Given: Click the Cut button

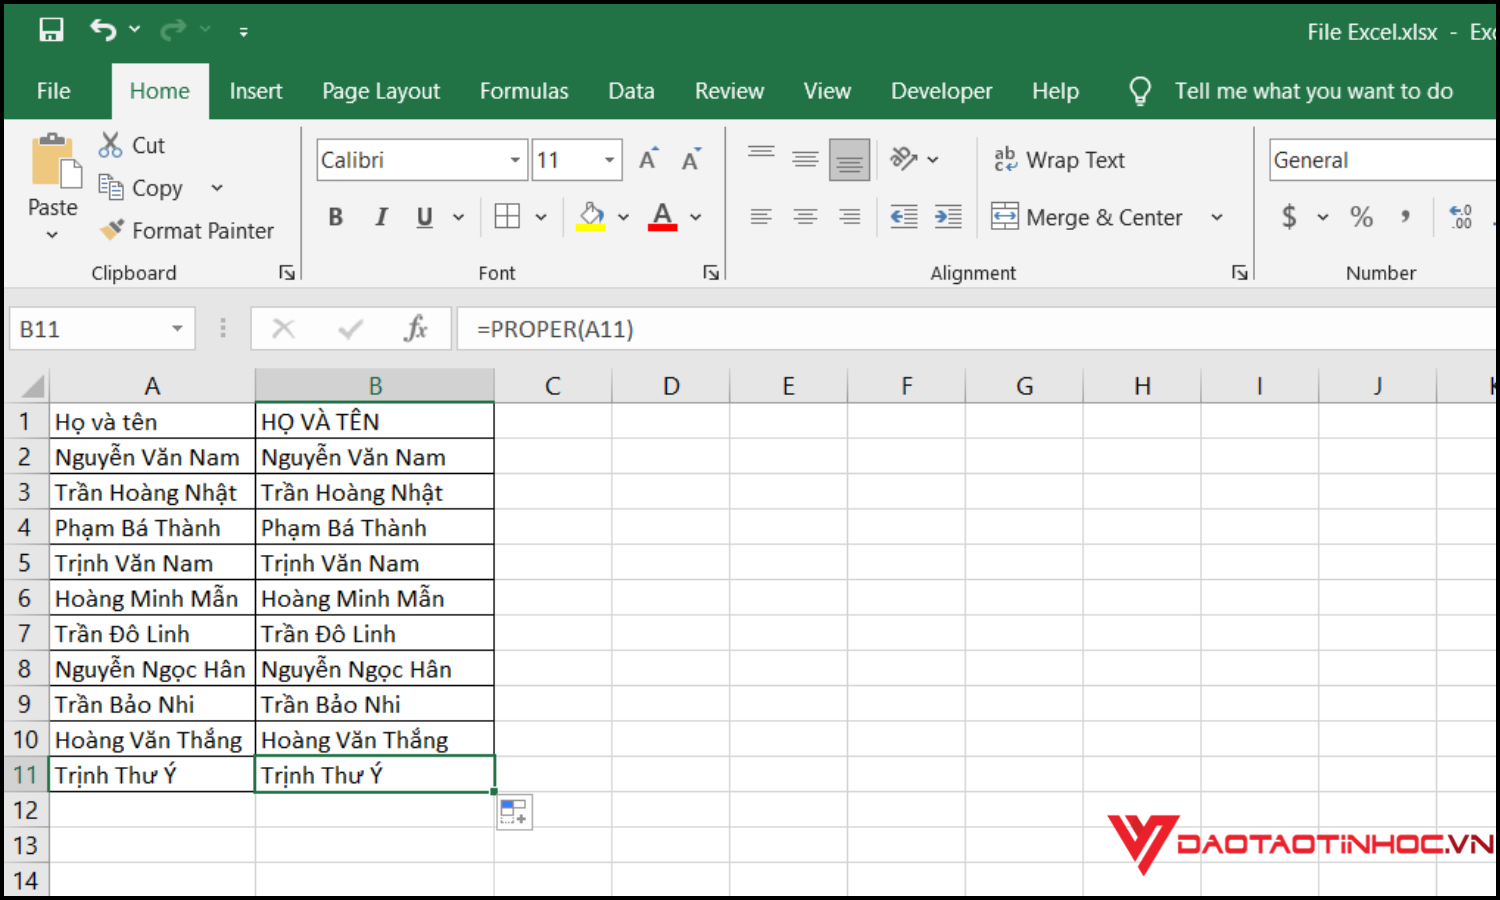Looking at the screenshot, I should point(131,145).
